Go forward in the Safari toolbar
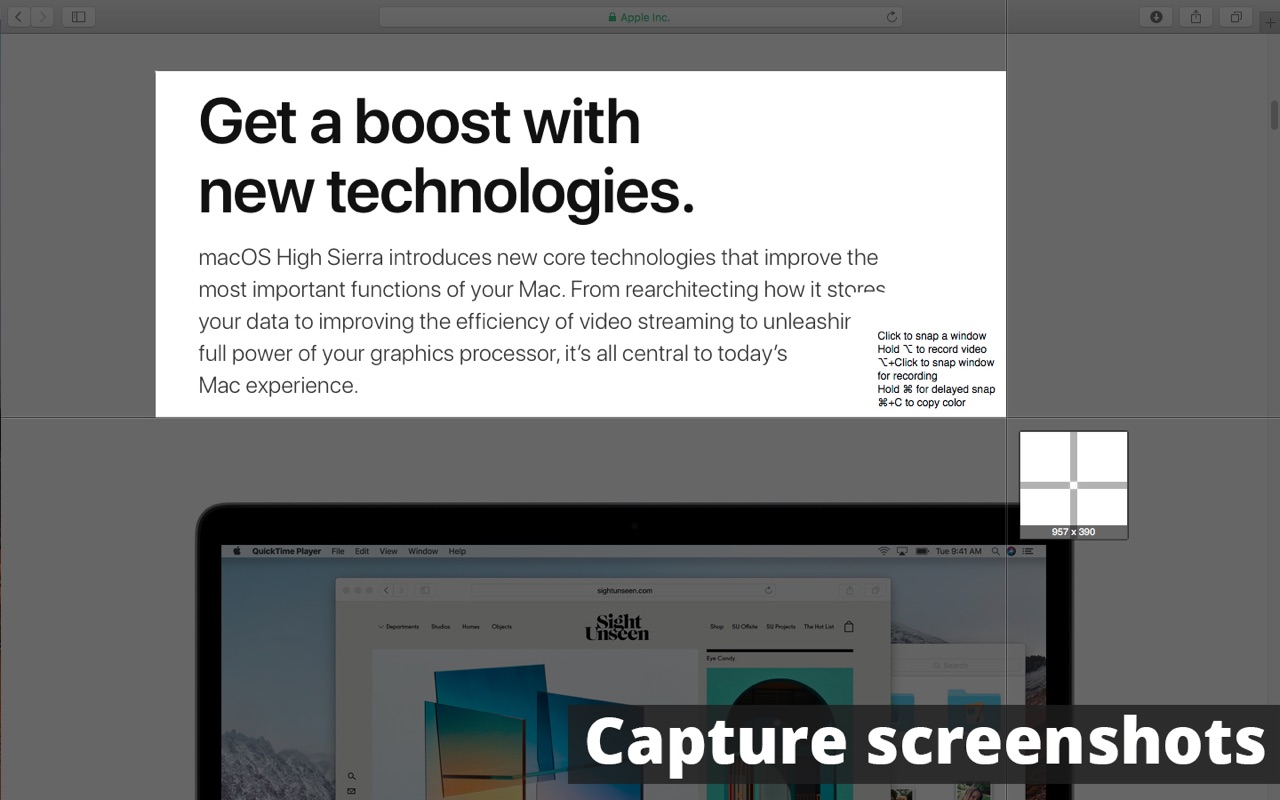Viewport: 1280px width, 800px height. click(x=42, y=17)
